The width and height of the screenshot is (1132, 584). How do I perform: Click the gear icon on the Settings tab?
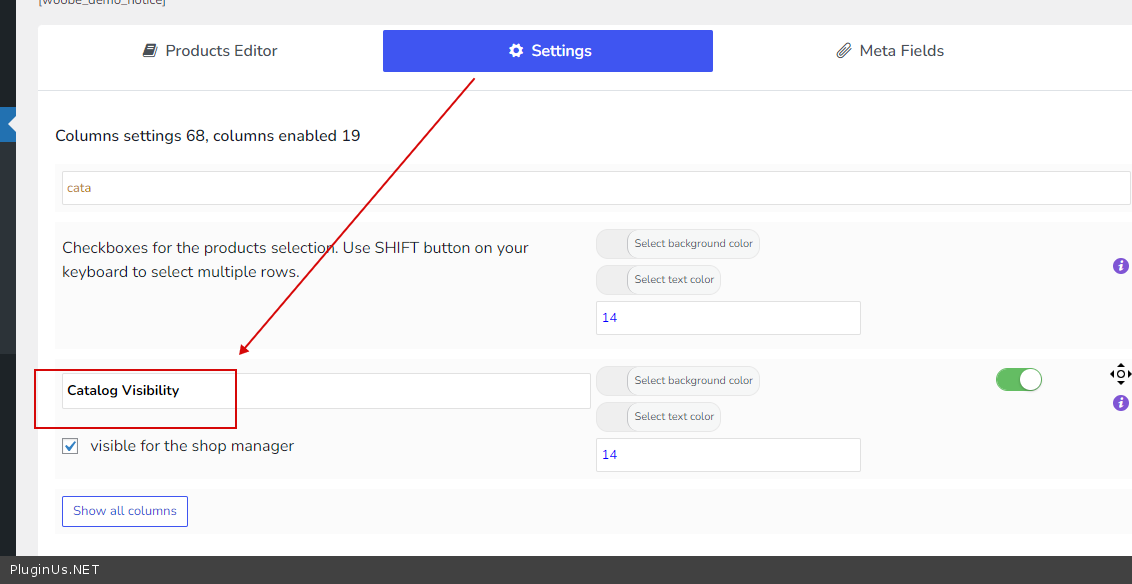[516, 51]
